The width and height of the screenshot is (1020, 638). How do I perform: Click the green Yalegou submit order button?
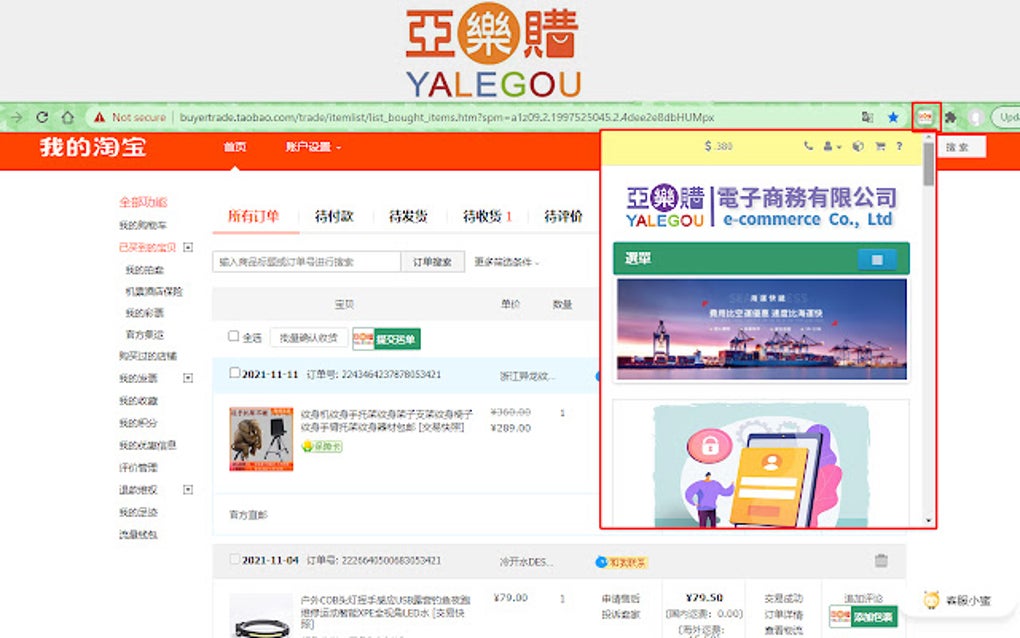click(x=386, y=339)
